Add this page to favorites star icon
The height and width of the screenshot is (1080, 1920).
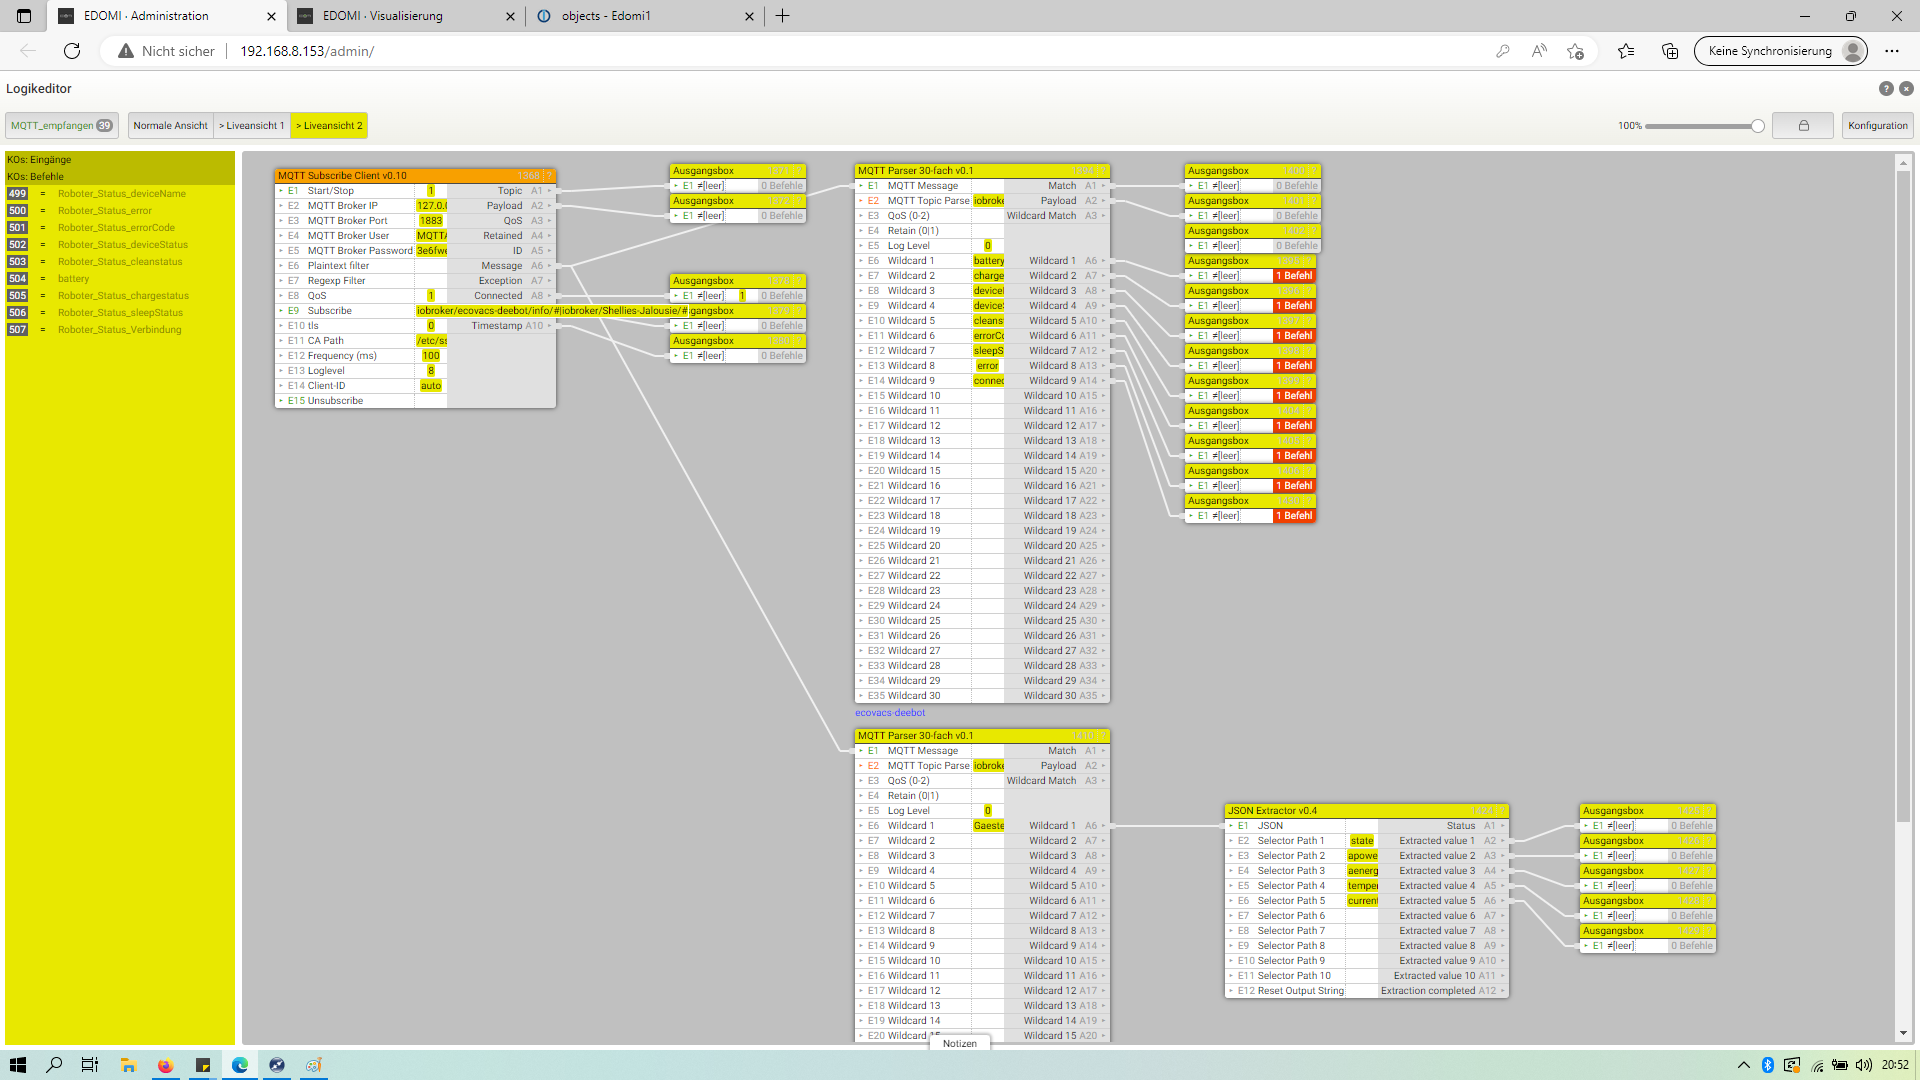coord(1575,51)
